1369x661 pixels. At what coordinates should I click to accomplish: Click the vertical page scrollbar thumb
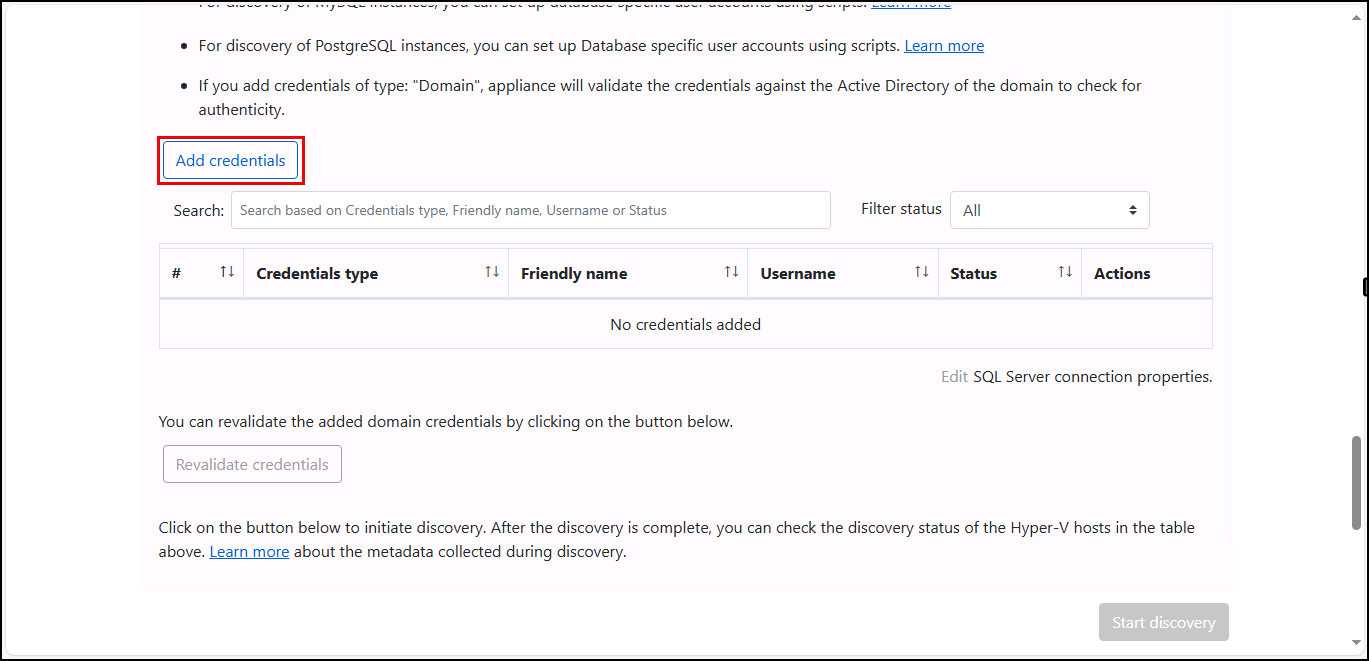pyautogui.click(x=1356, y=482)
